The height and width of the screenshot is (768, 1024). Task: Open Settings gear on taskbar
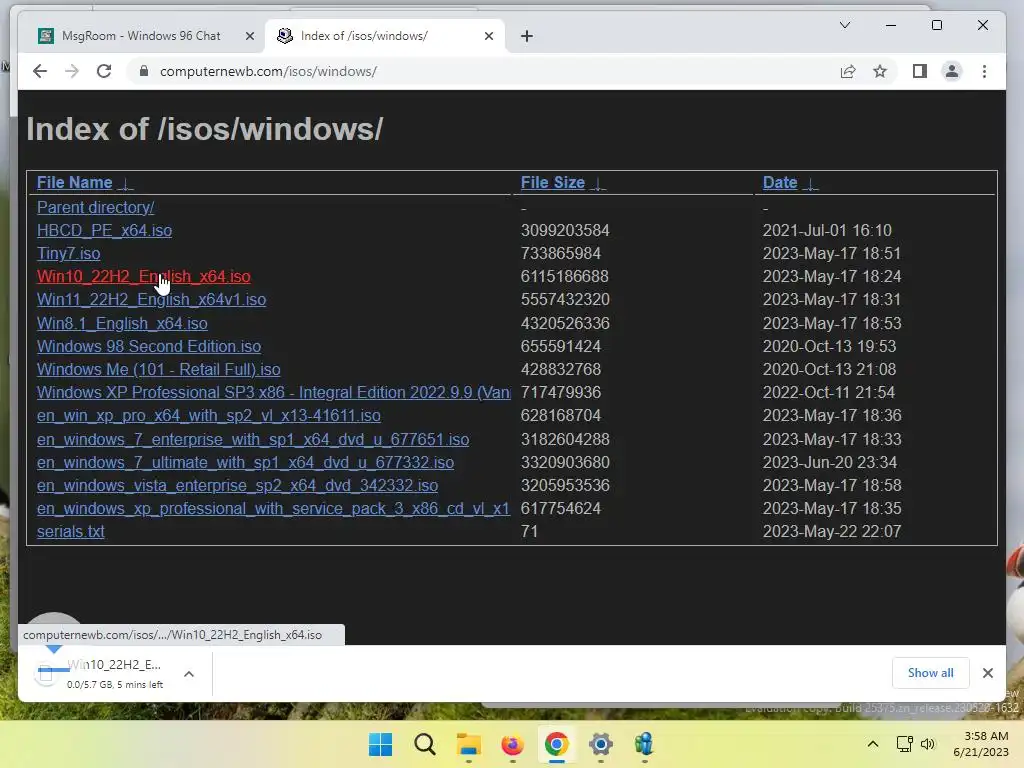coord(600,744)
